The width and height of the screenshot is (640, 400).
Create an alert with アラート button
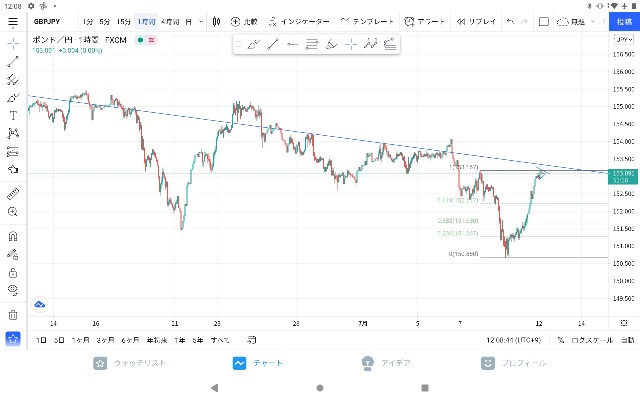(x=424, y=22)
